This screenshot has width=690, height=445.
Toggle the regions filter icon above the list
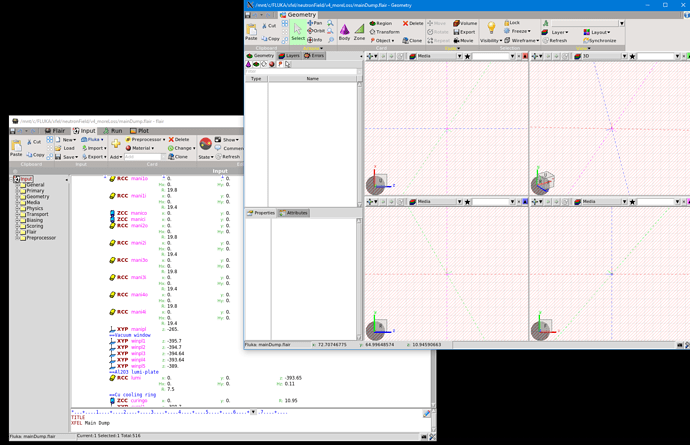pos(256,64)
